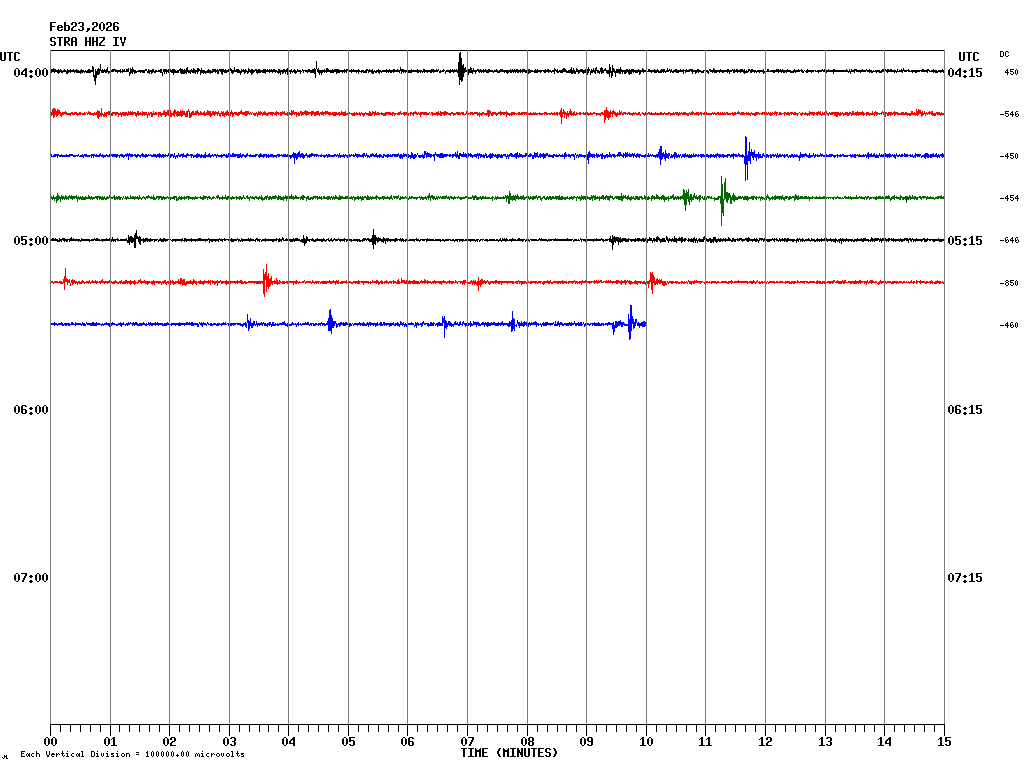Click the 04:15 label on right side

pos(964,73)
